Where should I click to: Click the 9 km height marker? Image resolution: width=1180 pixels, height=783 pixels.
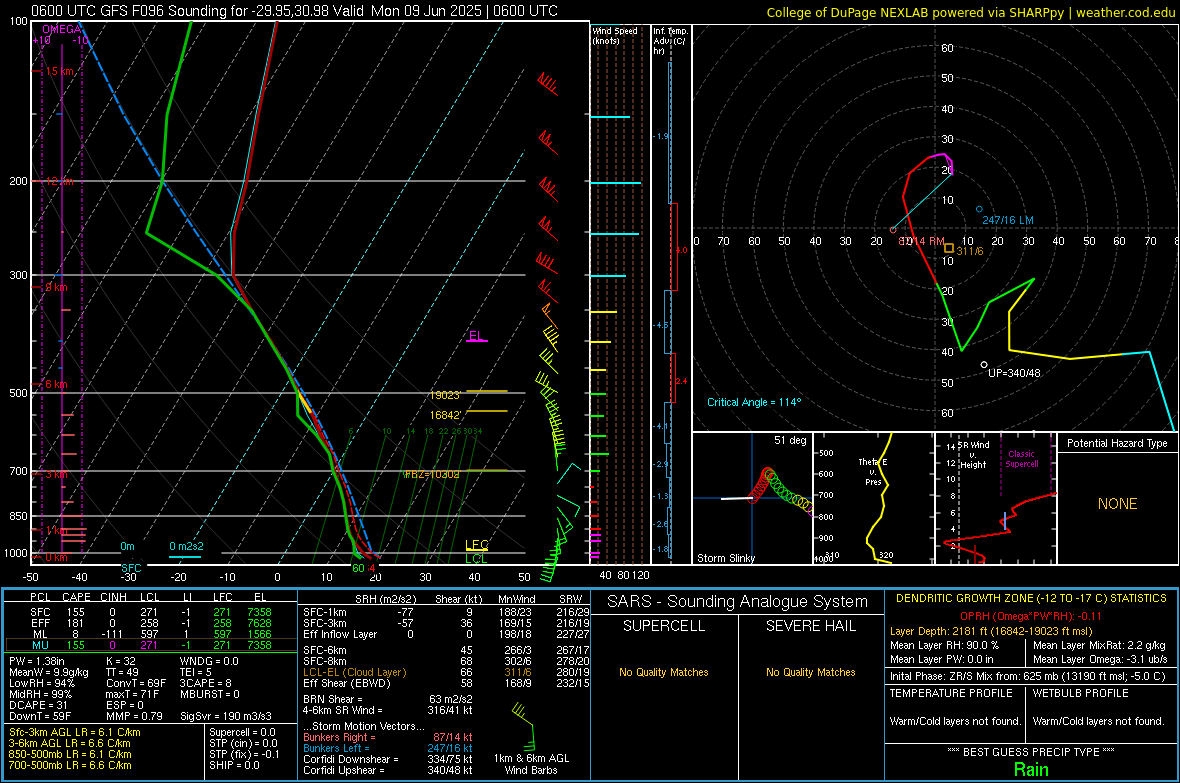(56, 288)
